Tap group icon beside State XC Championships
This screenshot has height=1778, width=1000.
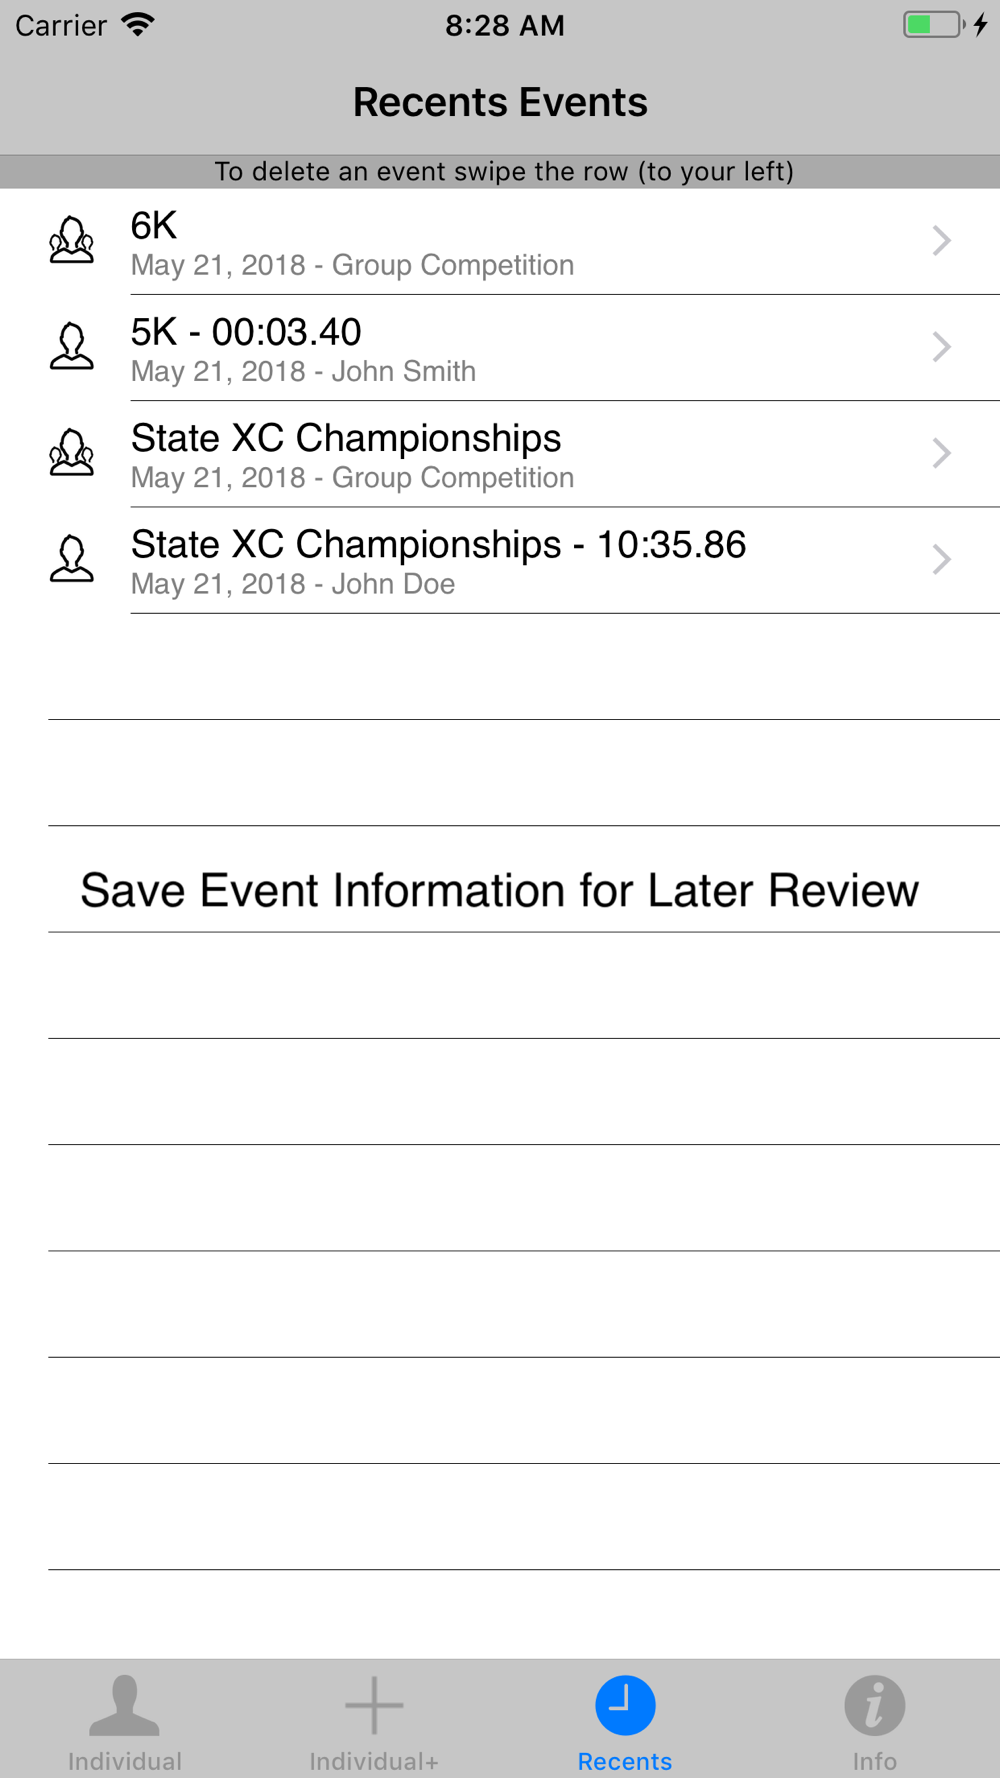[72, 453]
